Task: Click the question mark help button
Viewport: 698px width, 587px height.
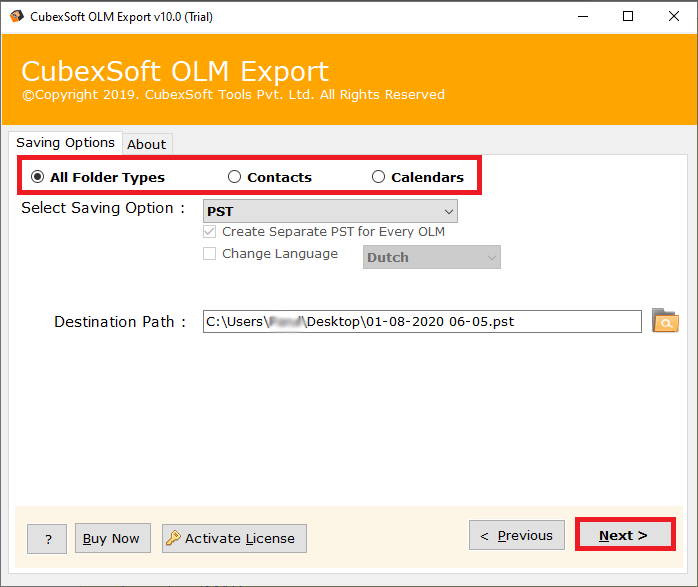Action: point(47,539)
